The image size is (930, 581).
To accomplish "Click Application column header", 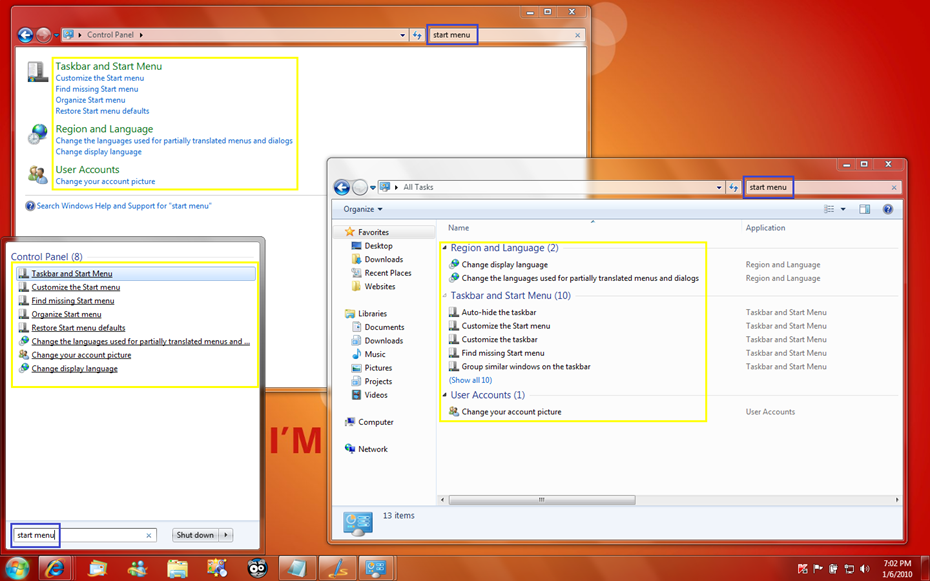I will [x=765, y=228].
